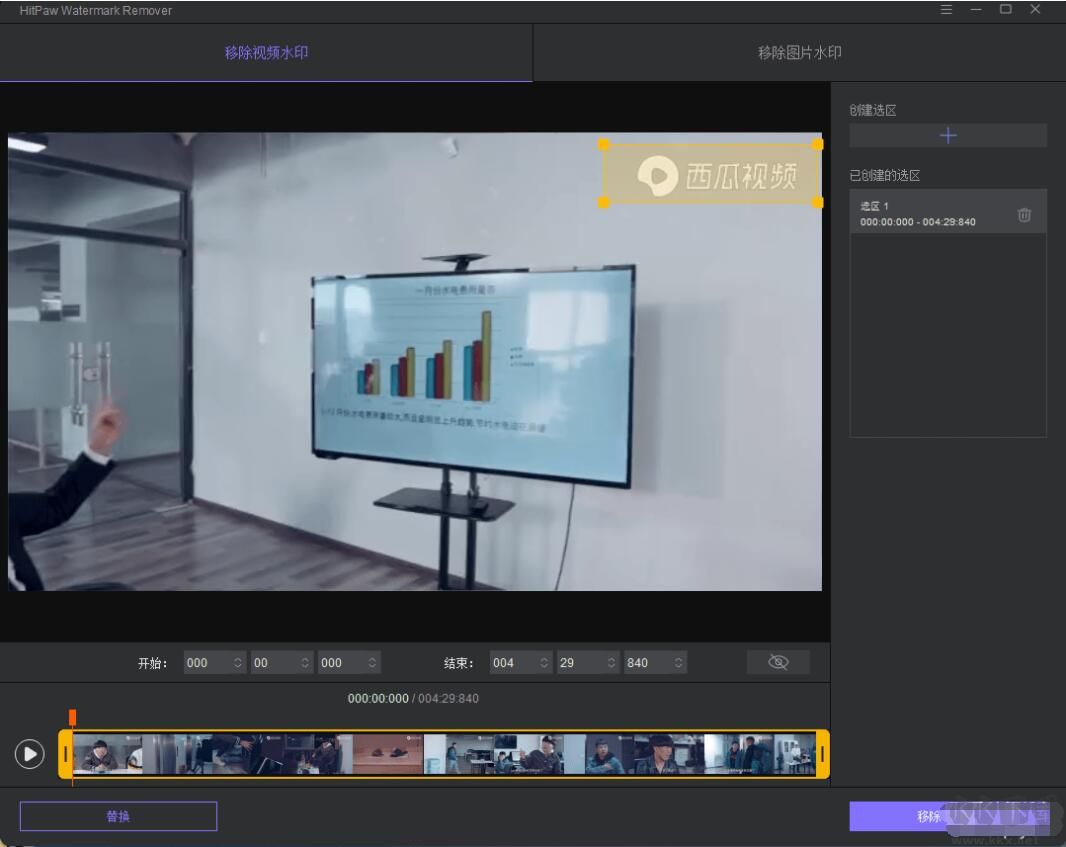
Task: Adjust the end milliseconds stepper showing 840
Action: pos(679,662)
